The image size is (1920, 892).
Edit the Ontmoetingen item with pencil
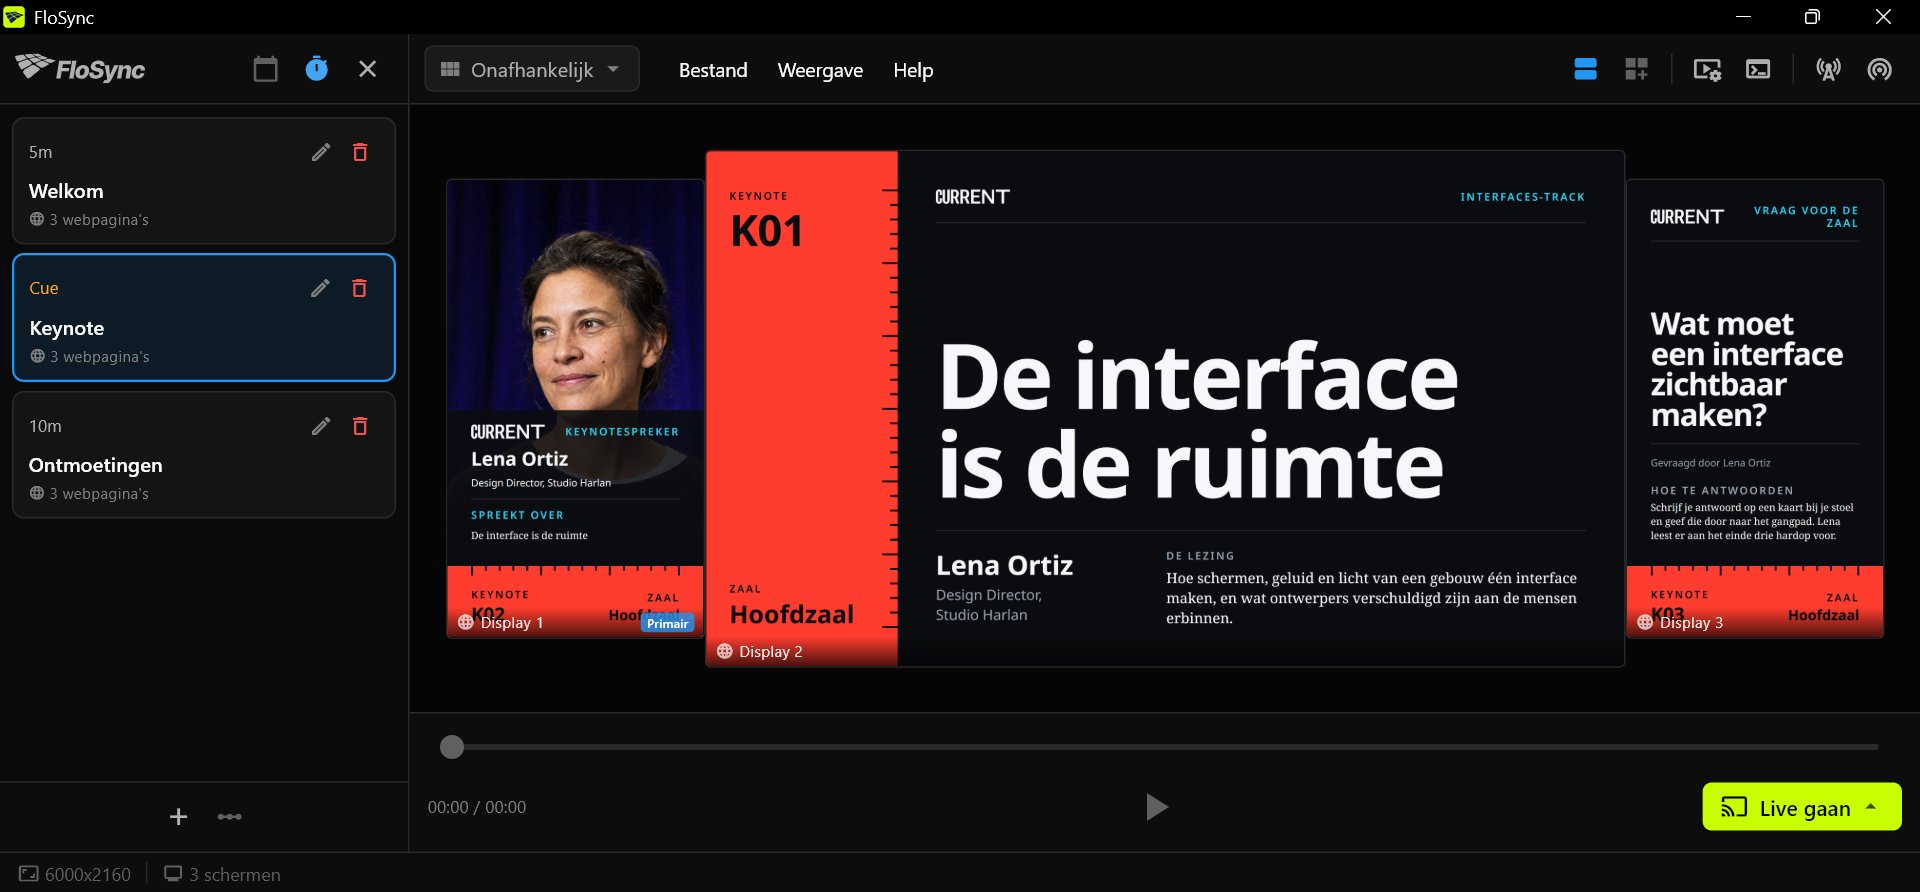click(x=321, y=426)
